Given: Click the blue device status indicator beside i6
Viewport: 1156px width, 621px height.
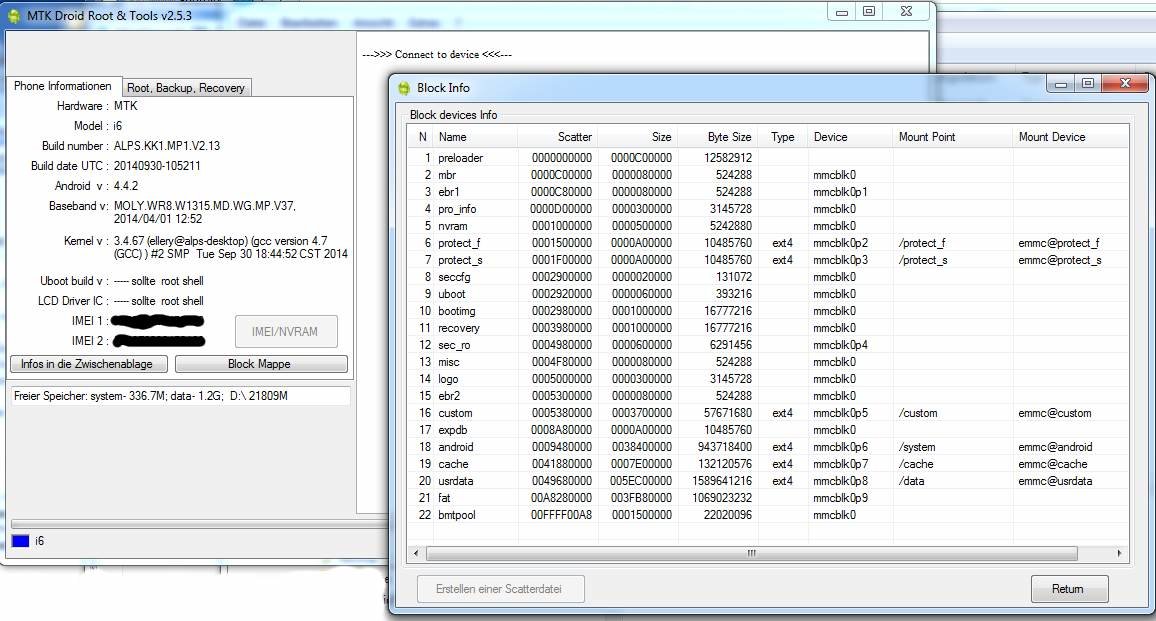Looking at the screenshot, I should (21, 541).
